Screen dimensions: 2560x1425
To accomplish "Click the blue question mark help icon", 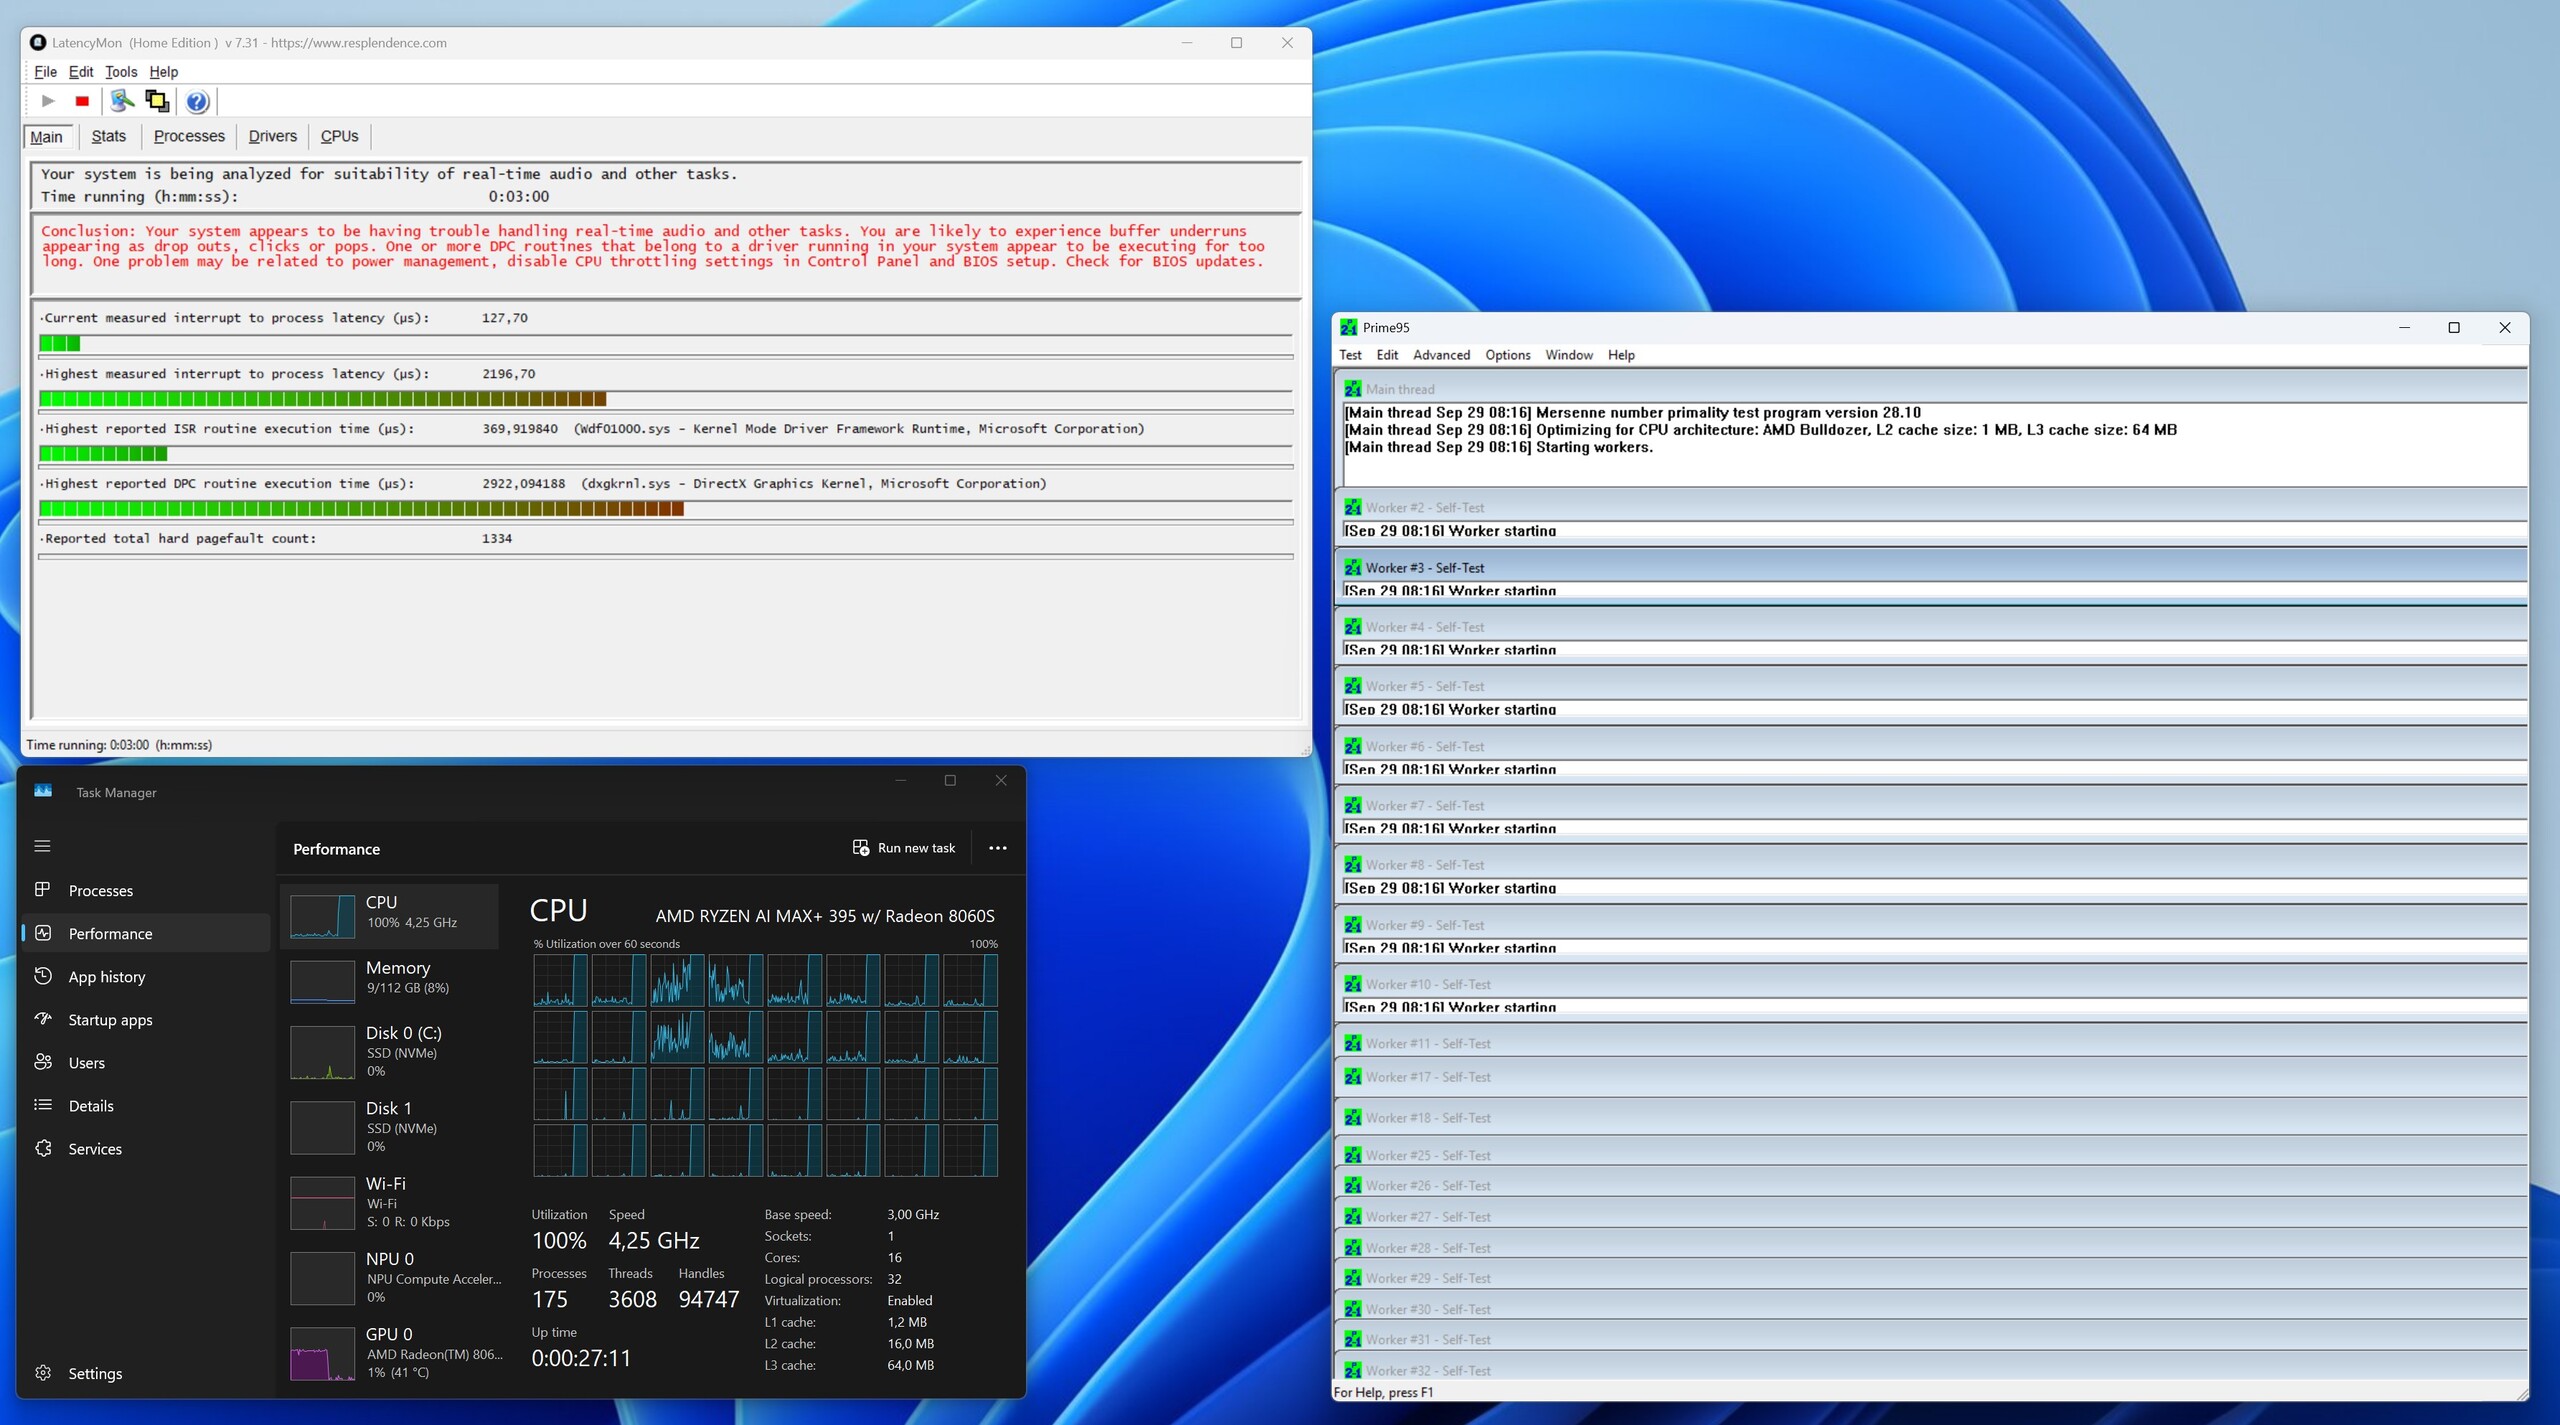I will (197, 101).
